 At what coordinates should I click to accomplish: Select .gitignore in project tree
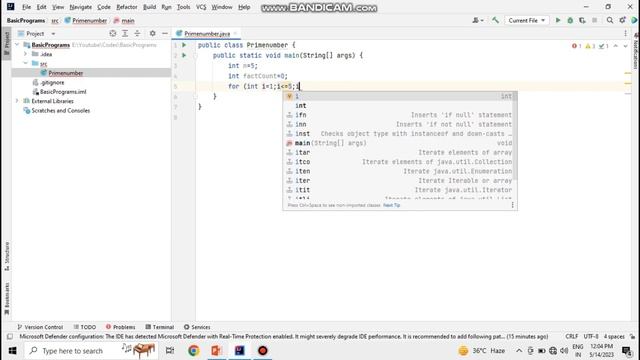coord(52,82)
